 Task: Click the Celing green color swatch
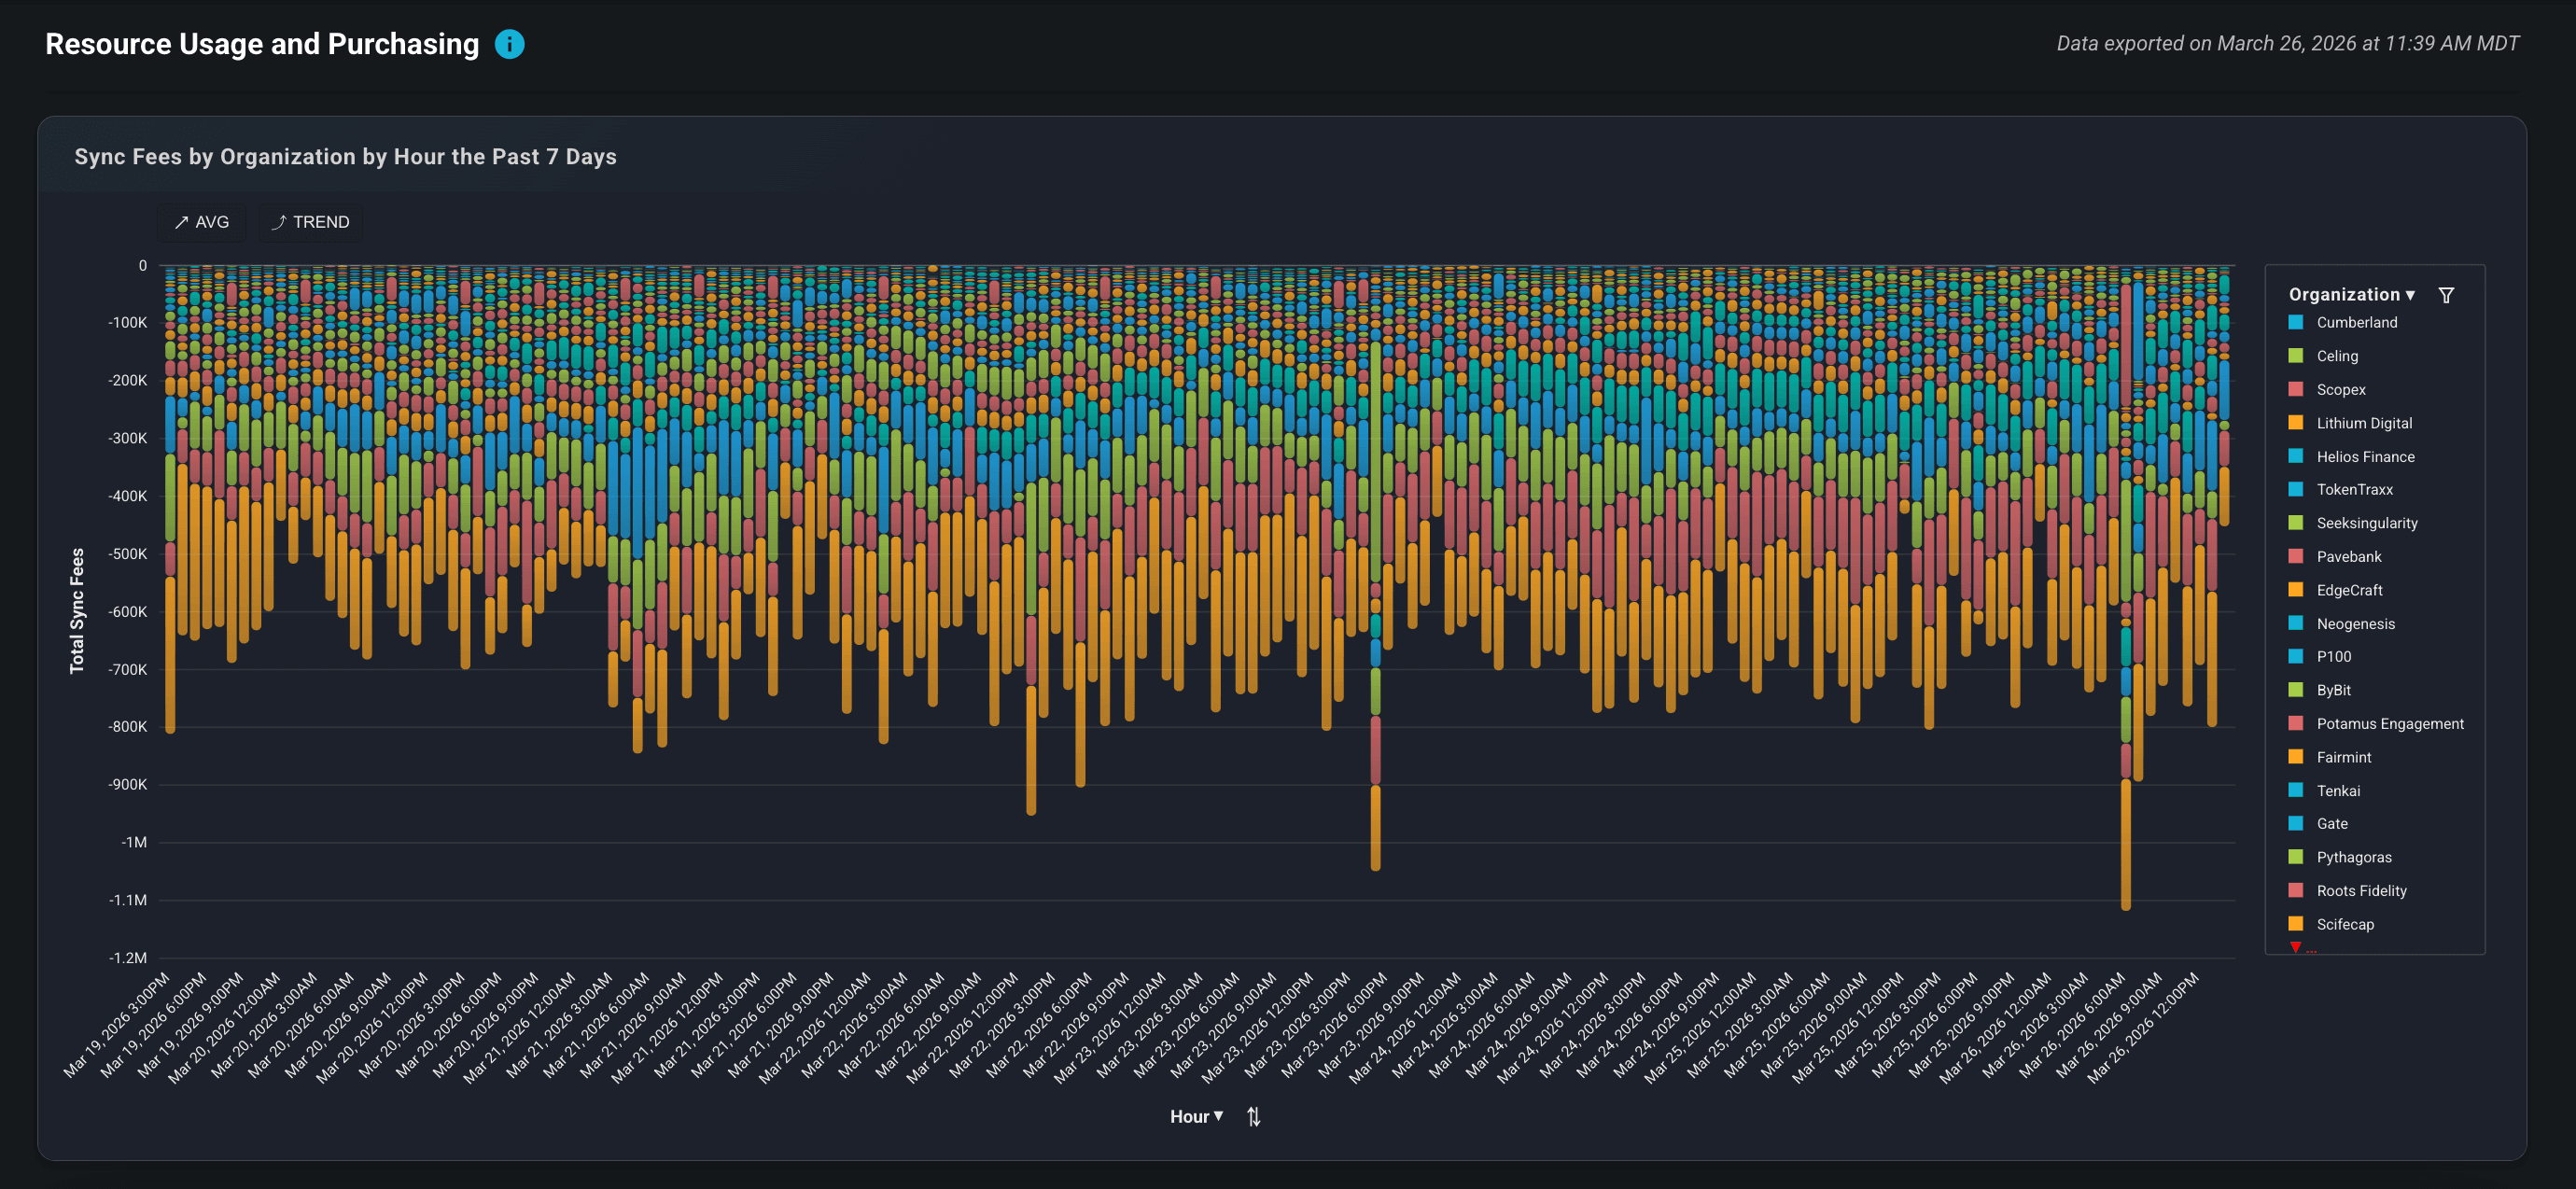[x=2299, y=356]
